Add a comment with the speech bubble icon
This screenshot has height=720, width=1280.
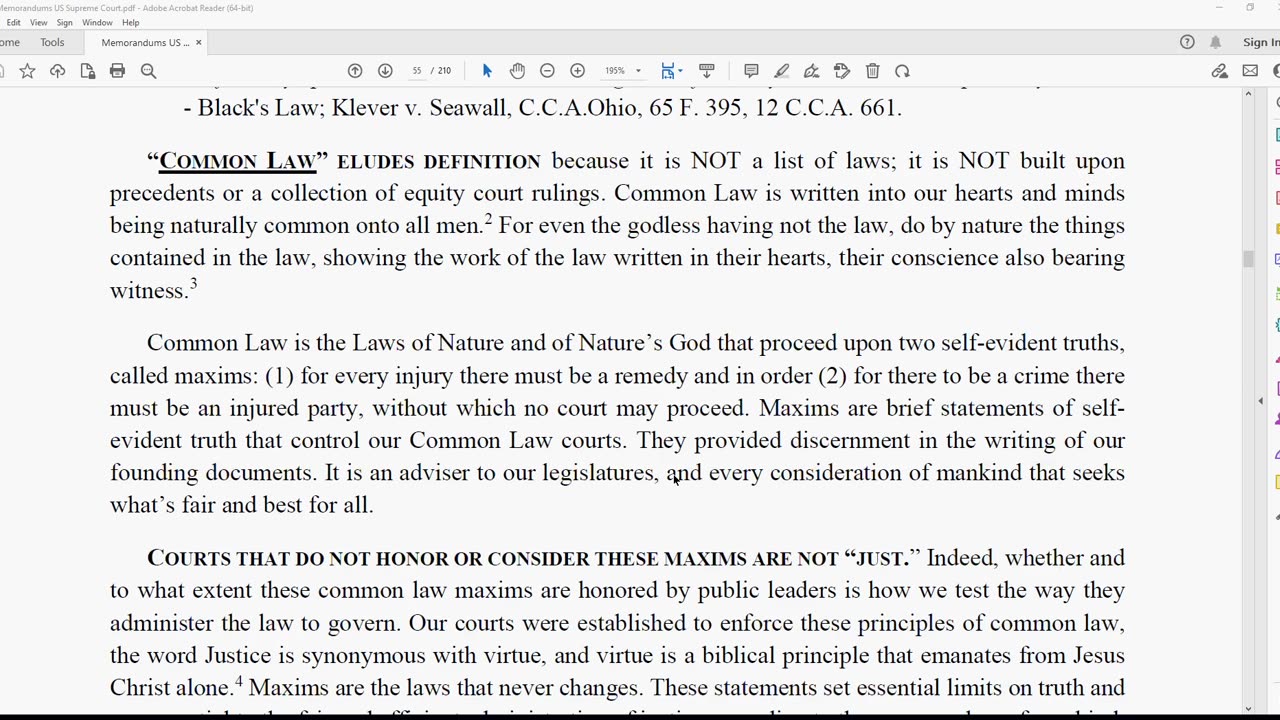(x=751, y=71)
